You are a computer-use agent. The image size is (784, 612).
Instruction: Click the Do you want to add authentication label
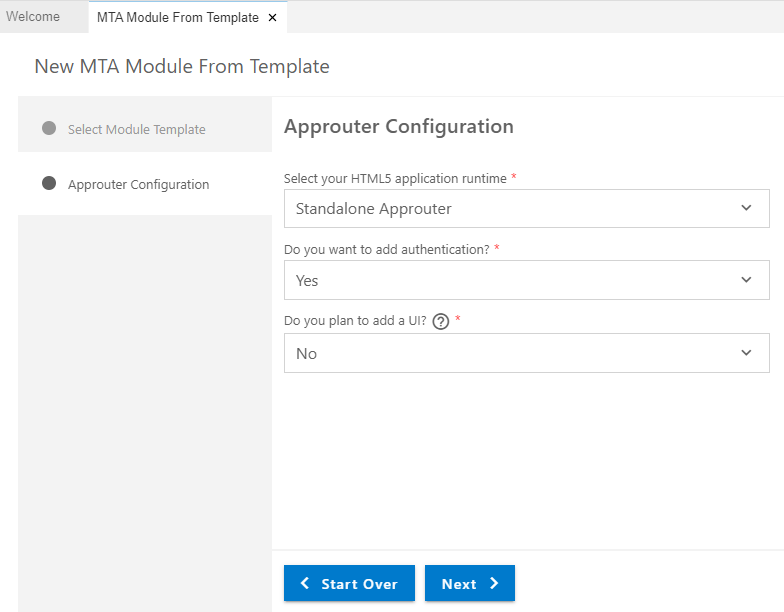click(386, 250)
